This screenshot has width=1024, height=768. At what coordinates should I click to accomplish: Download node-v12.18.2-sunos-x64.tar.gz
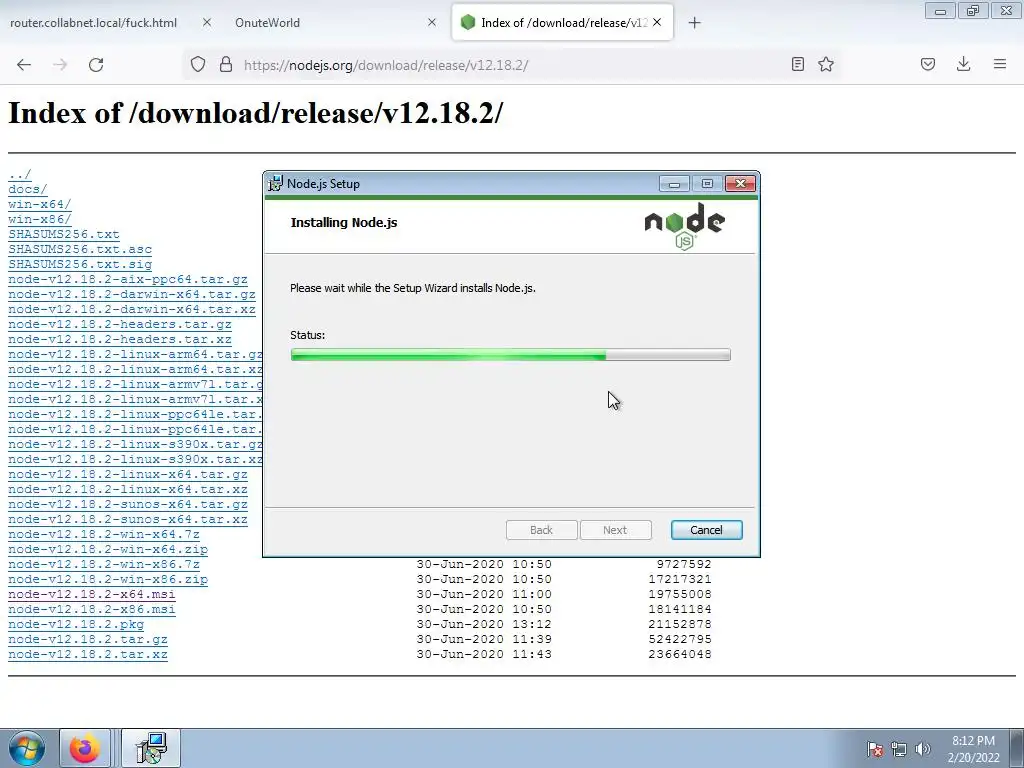tap(128, 505)
